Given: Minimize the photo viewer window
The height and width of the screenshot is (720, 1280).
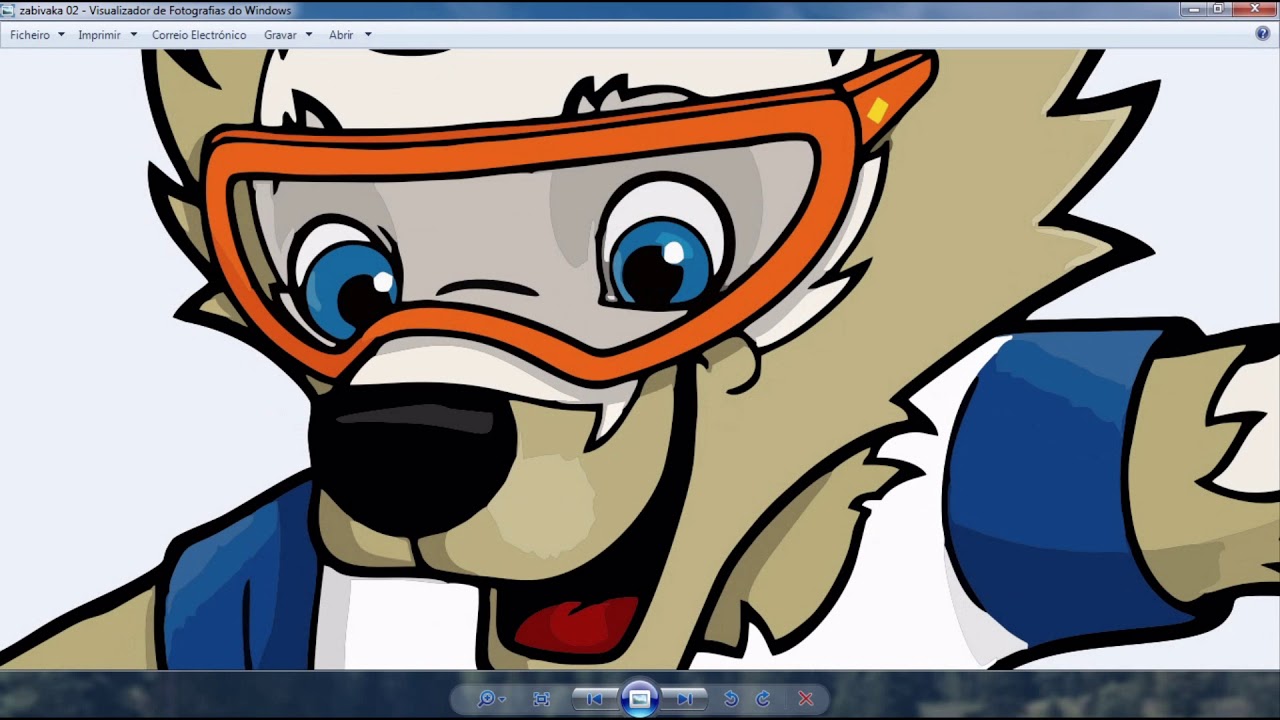Looking at the screenshot, I should coord(1191,9).
